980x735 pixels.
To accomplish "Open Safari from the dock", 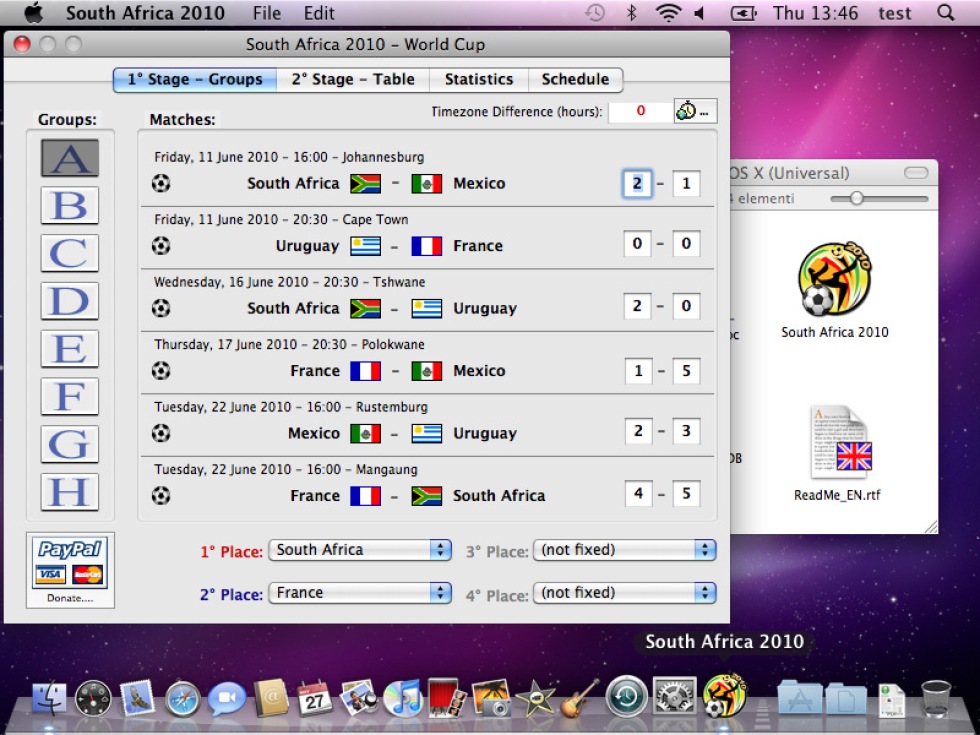I will tap(182, 698).
